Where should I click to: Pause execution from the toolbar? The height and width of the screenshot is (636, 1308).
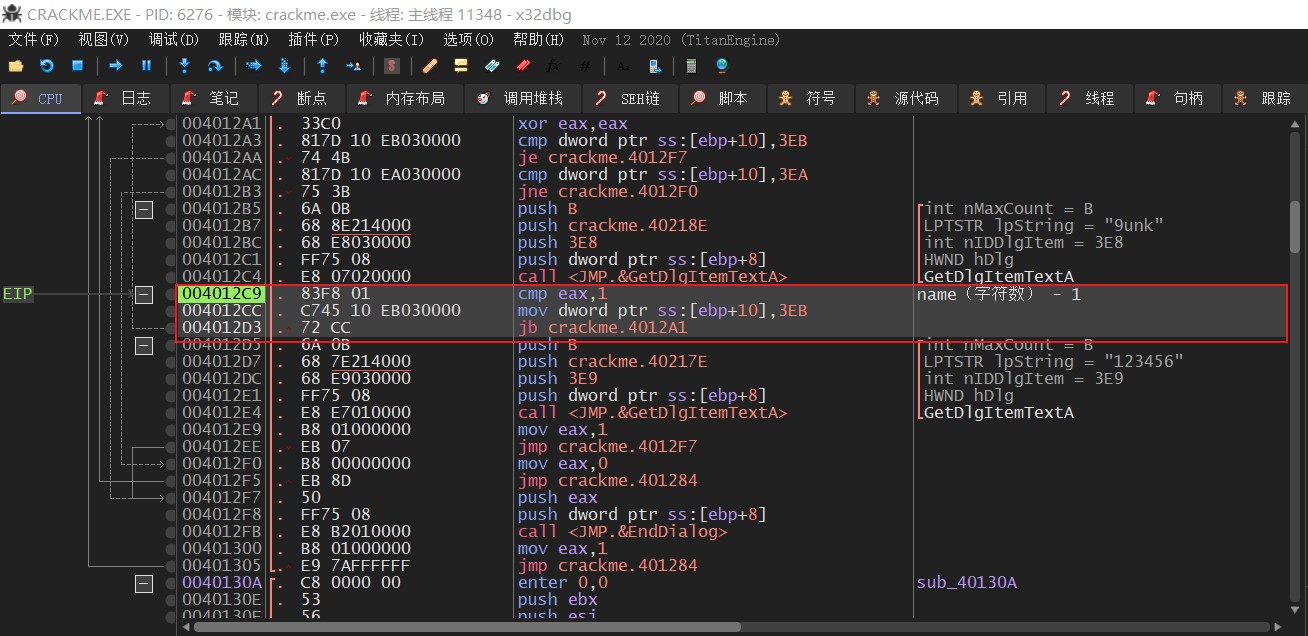point(147,66)
